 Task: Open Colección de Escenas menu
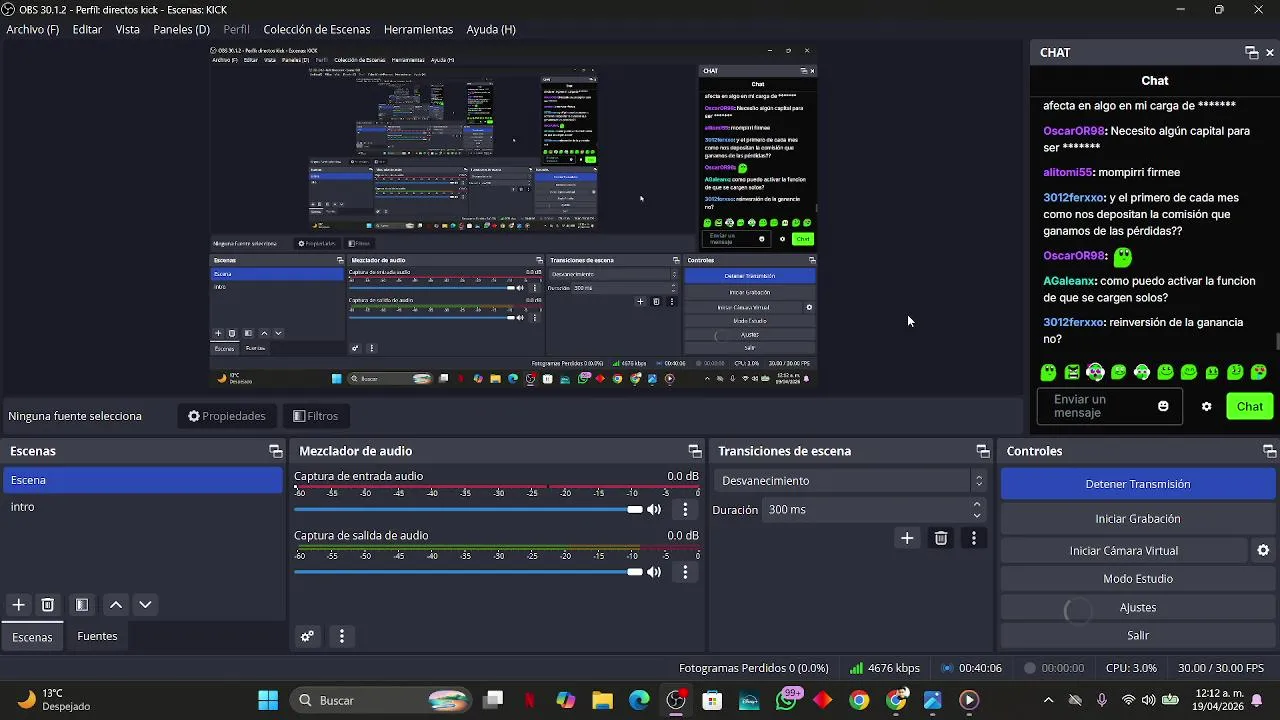[x=317, y=29]
